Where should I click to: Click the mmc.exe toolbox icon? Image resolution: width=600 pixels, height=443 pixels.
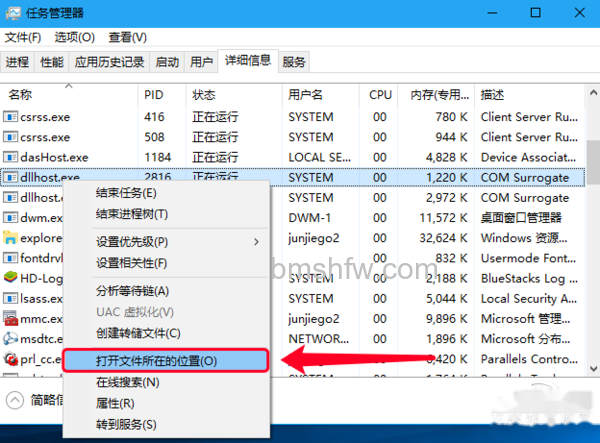coord(10,318)
